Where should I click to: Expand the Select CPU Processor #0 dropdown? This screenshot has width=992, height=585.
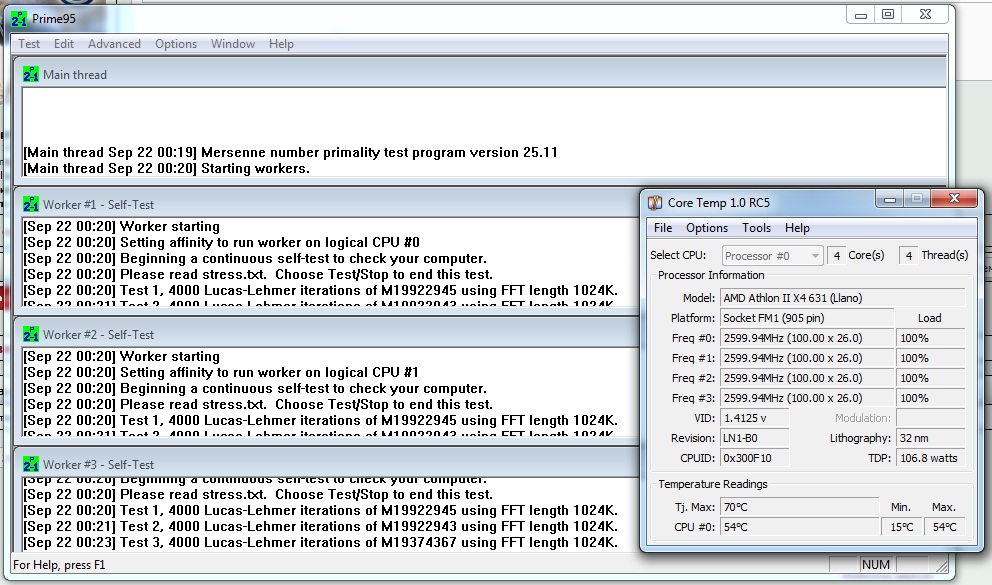click(x=773, y=256)
